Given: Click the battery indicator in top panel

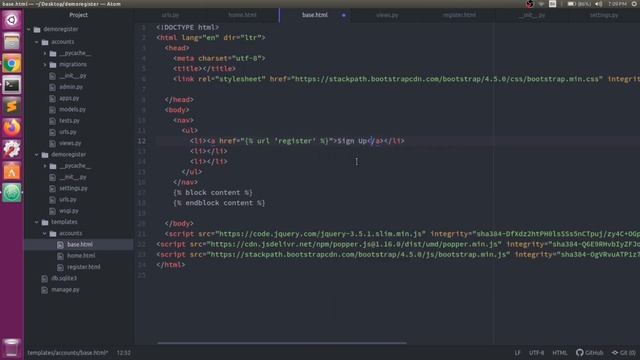Looking at the screenshot, I should 579,4.
